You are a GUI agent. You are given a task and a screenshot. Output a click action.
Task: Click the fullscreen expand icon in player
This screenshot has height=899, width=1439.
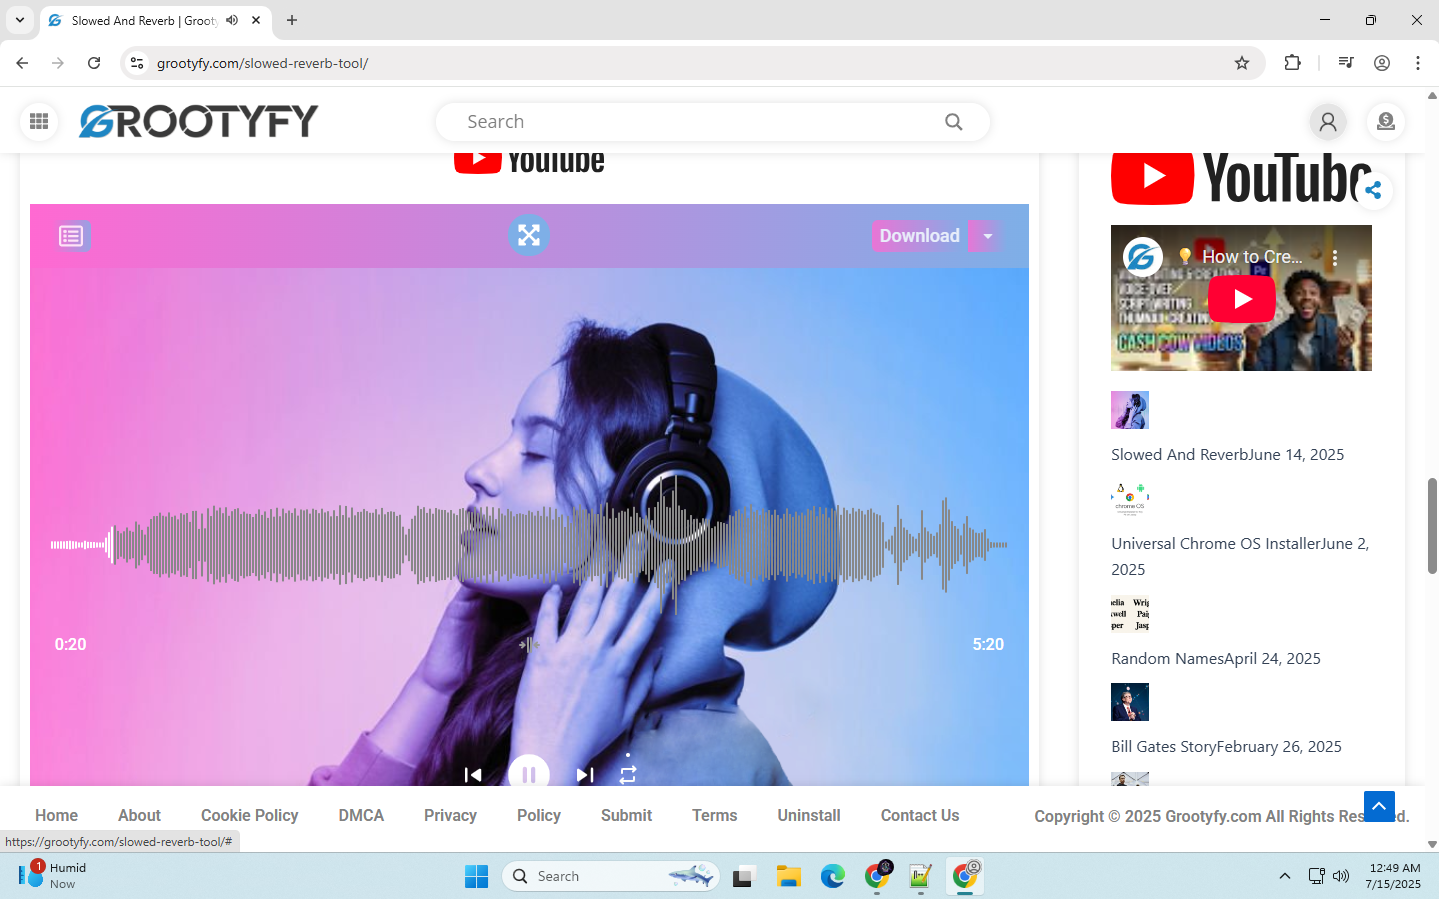tap(529, 235)
